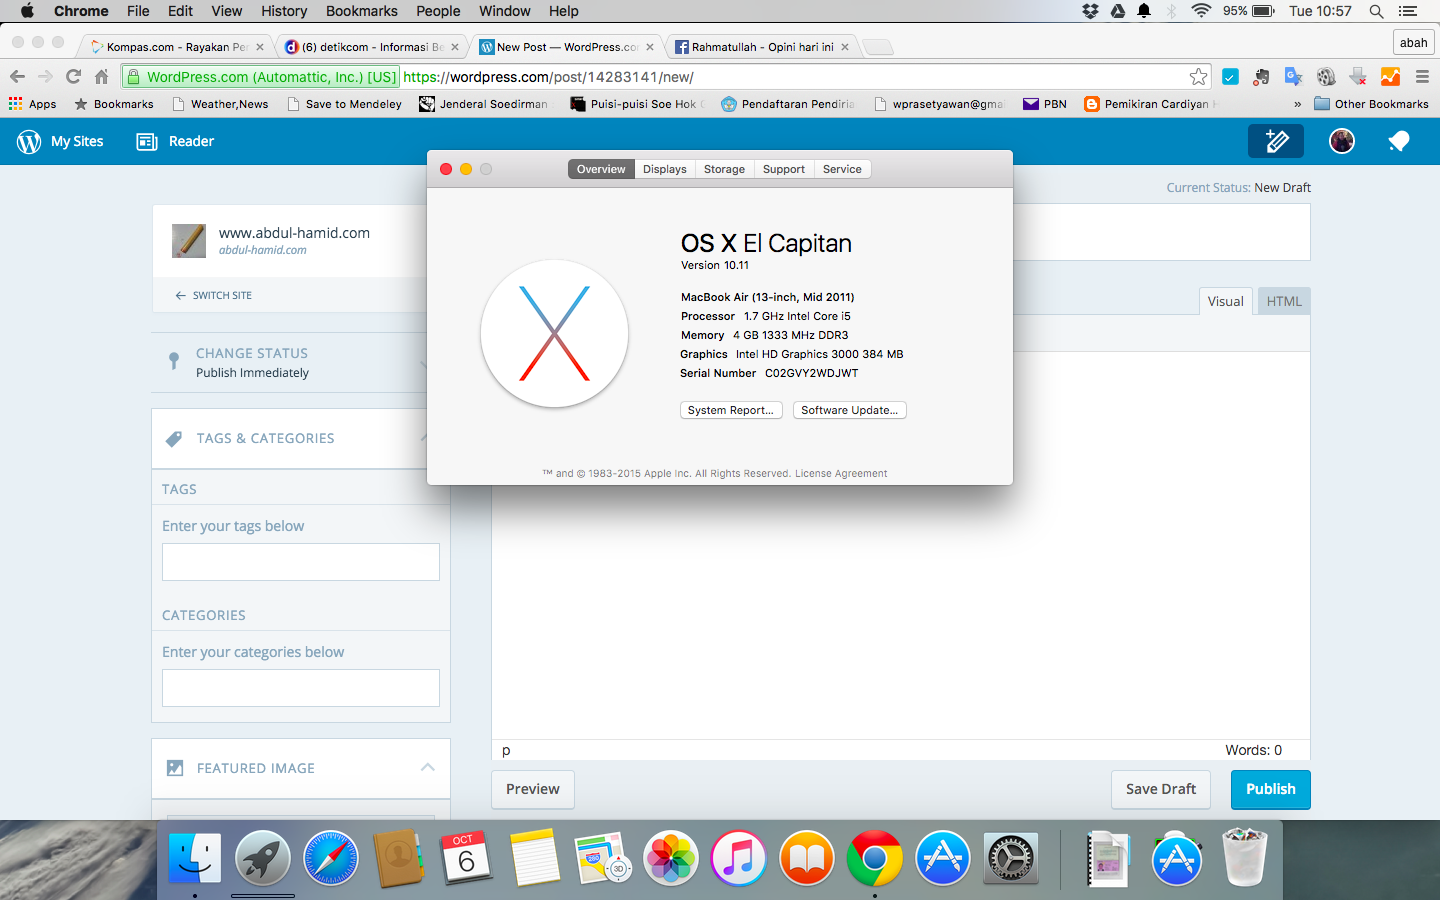Image resolution: width=1440 pixels, height=900 pixels.
Task: Click the tags input field
Action: pyautogui.click(x=300, y=562)
